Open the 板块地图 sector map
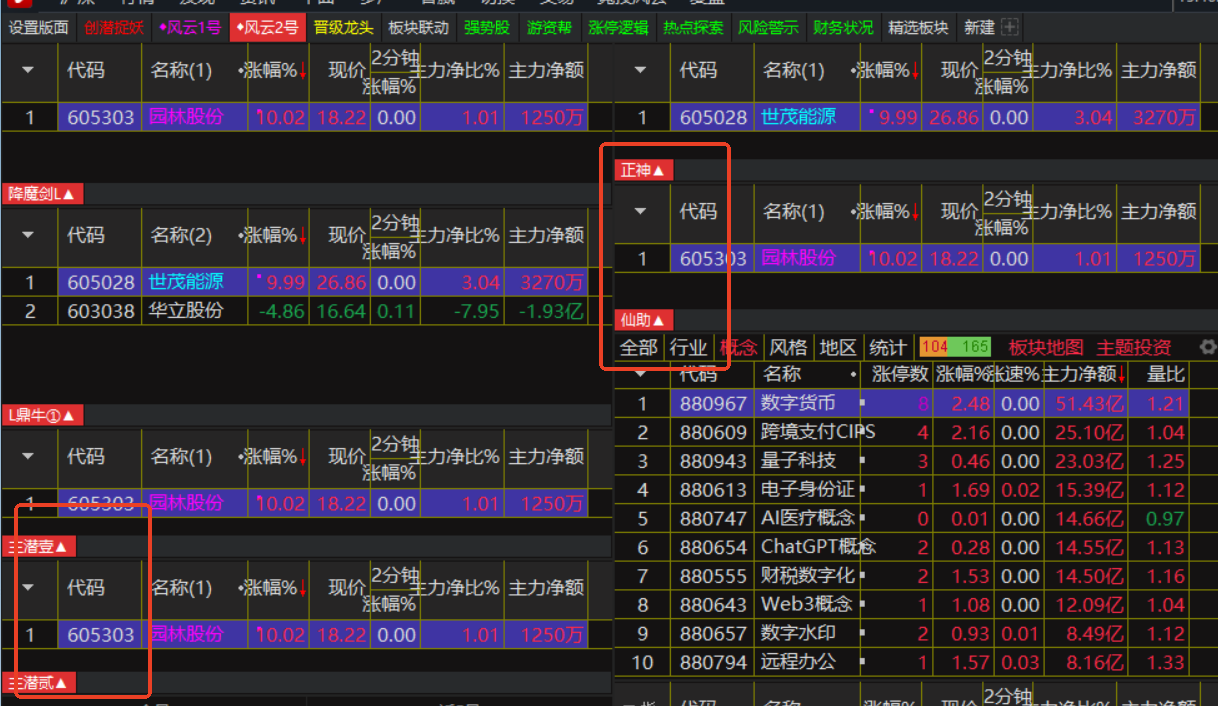The image size is (1218, 706). [1045, 346]
